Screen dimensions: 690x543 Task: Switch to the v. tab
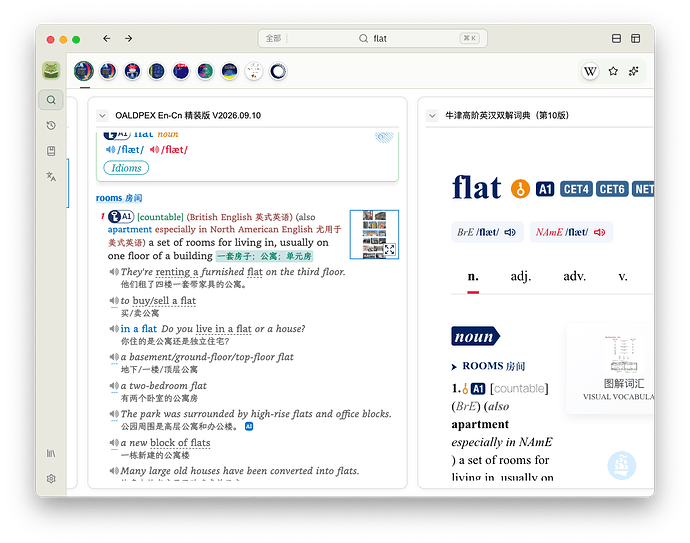pos(623,276)
